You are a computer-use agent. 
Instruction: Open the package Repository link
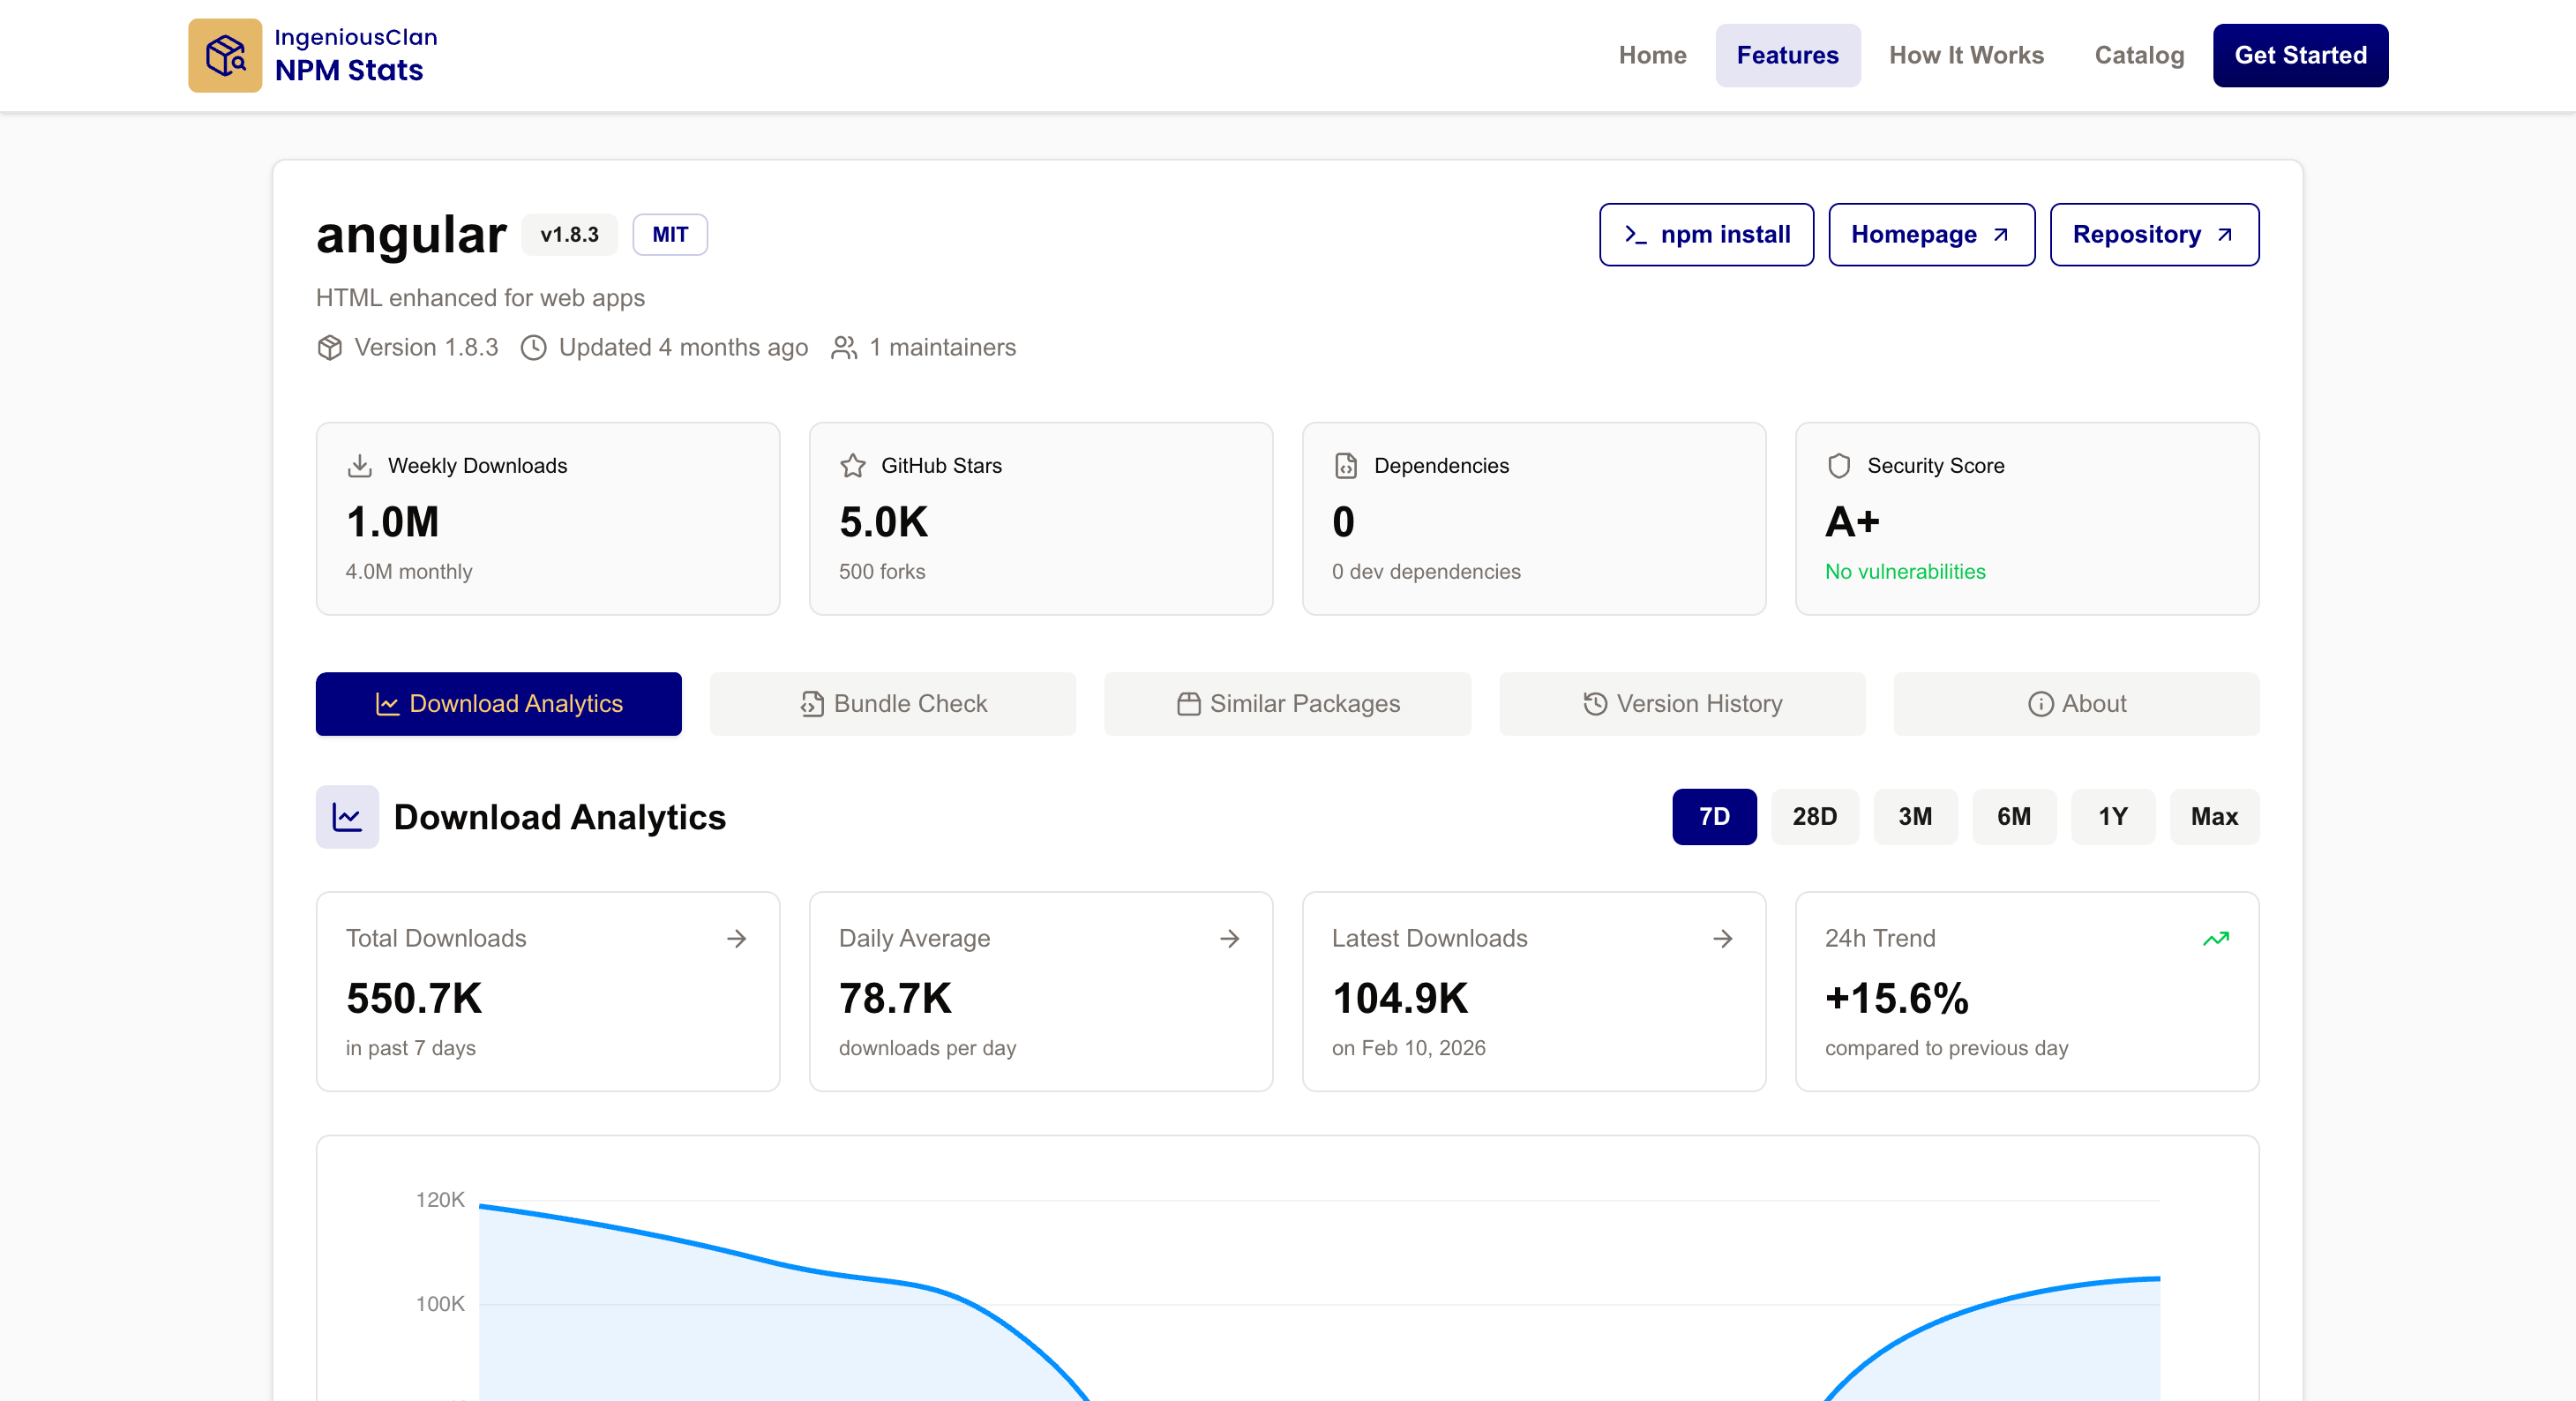click(x=2154, y=234)
